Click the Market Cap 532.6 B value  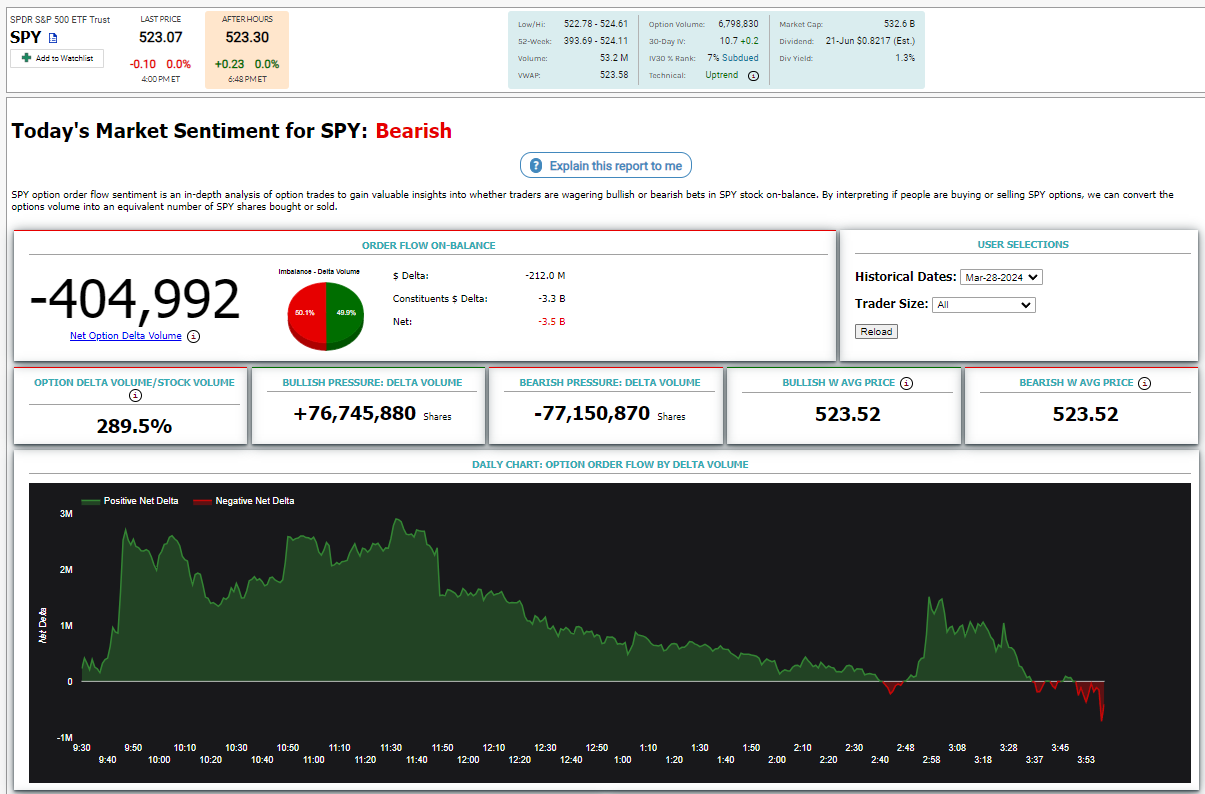pyautogui.click(x=899, y=23)
